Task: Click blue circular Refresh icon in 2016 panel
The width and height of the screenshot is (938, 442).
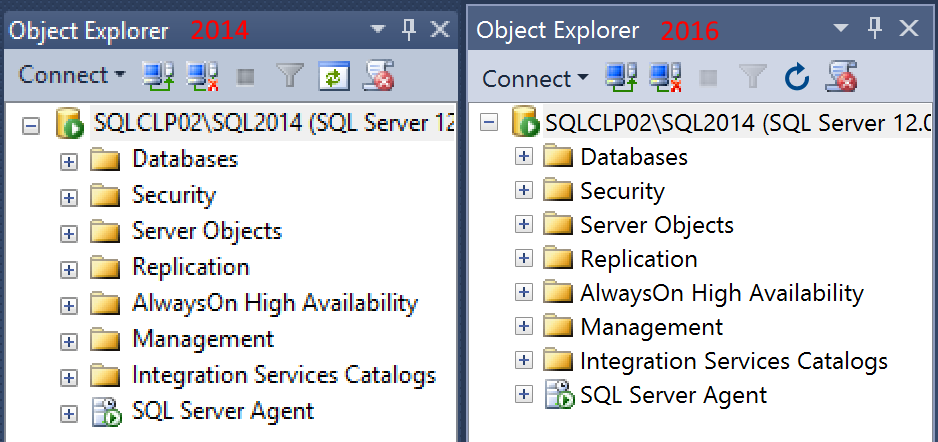Action: pos(796,77)
